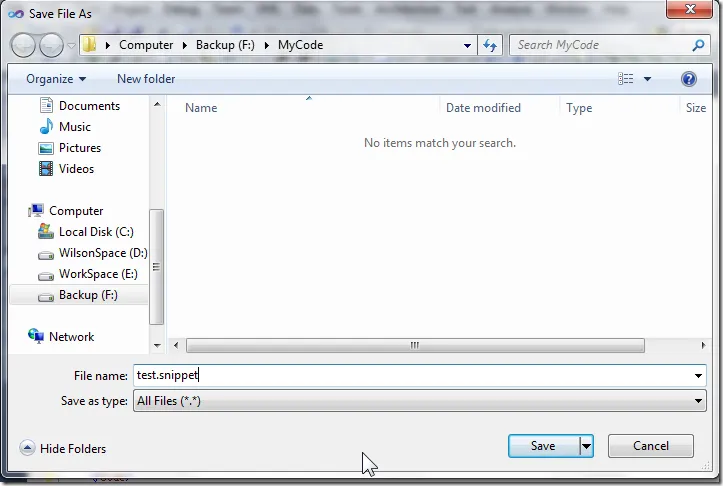Click file list horizontal scroll left arrow
Image resolution: width=723 pixels, height=486 pixels.
click(x=176, y=345)
